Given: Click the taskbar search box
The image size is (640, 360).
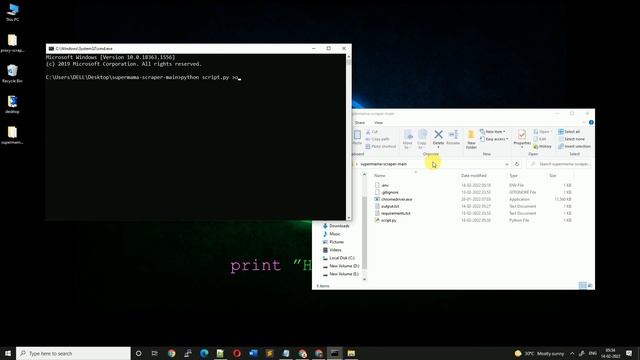Looking at the screenshot, I should pos(73,353).
